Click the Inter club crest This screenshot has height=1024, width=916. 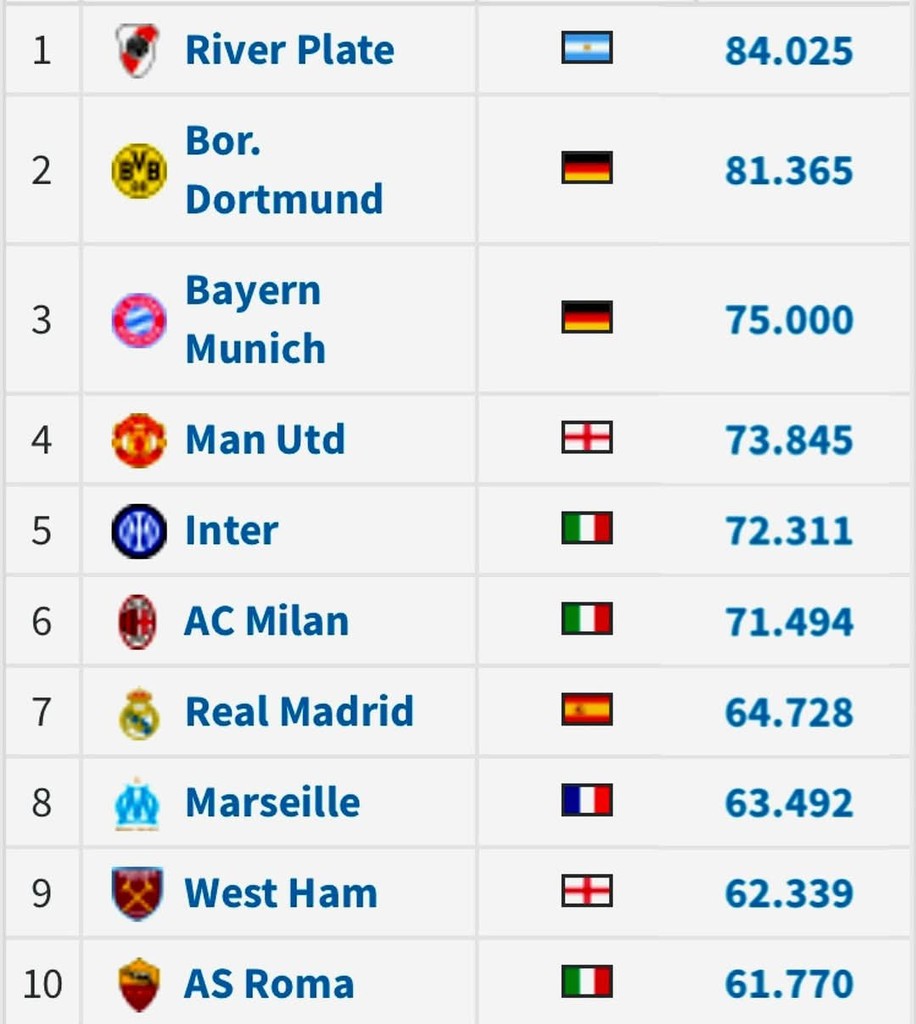click(x=138, y=531)
